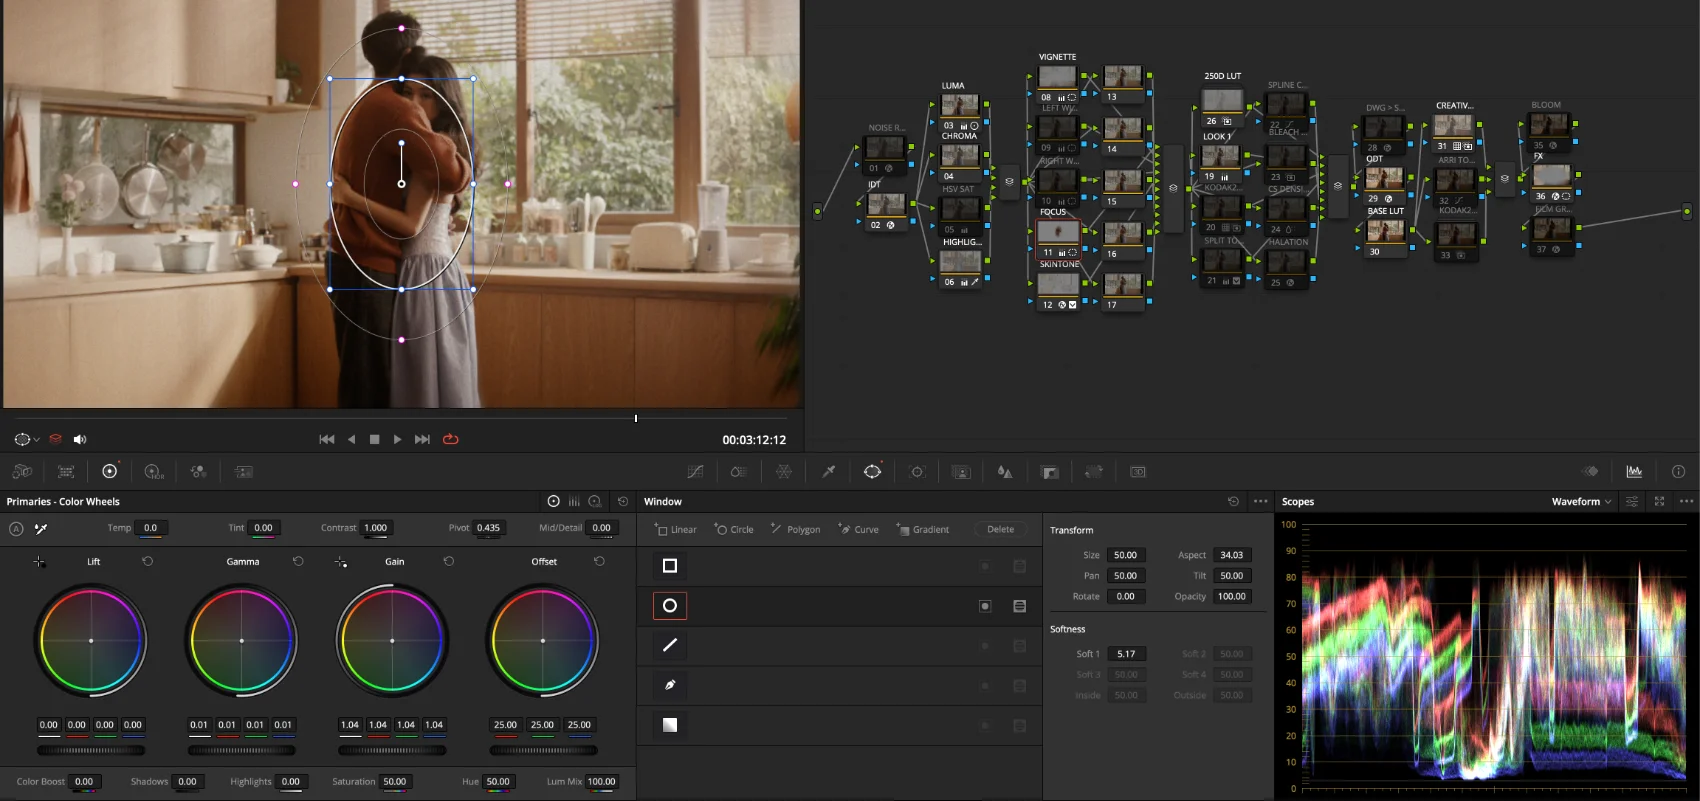Click the Soft 1 value field
Screen dimensions: 1700x801
tap(1126, 654)
